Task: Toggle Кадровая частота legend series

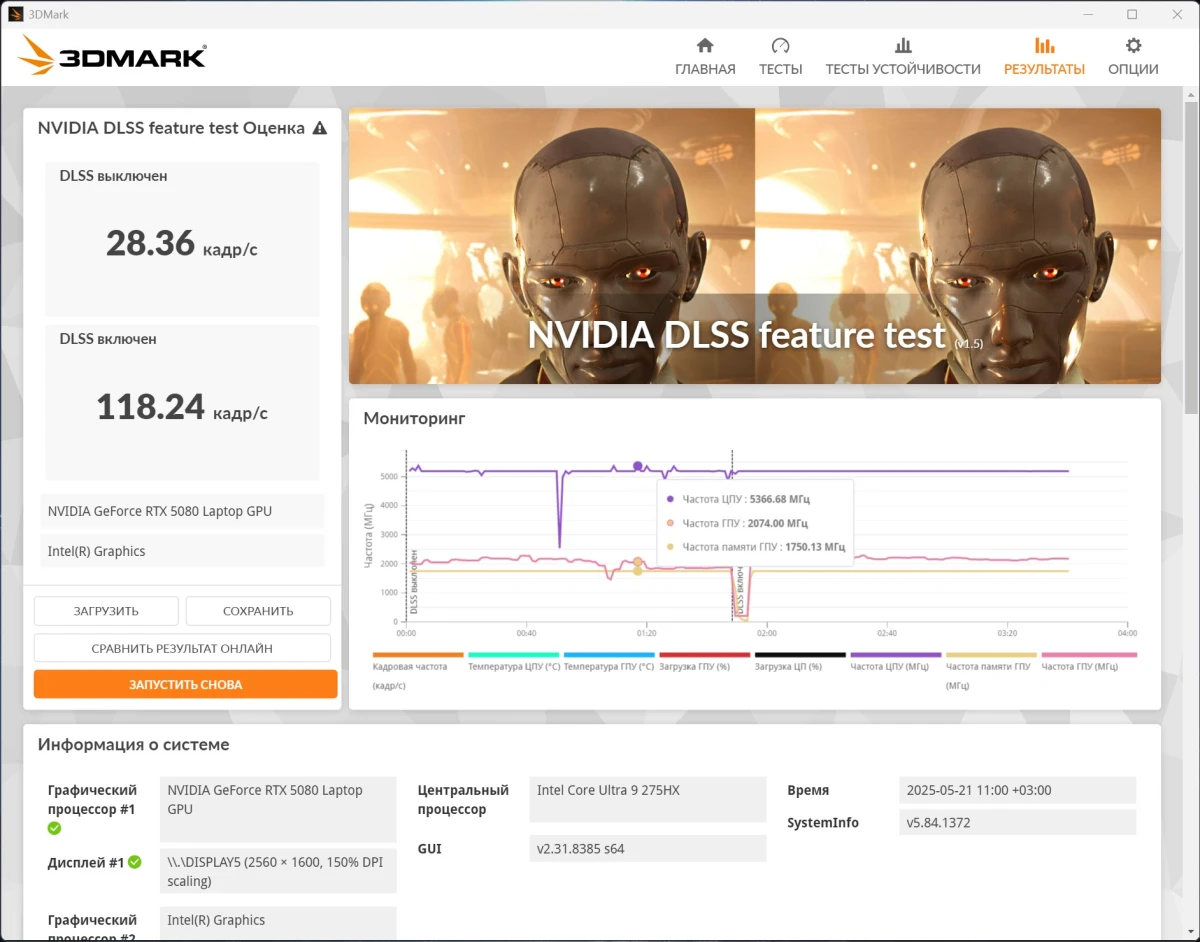Action: (x=418, y=669)
